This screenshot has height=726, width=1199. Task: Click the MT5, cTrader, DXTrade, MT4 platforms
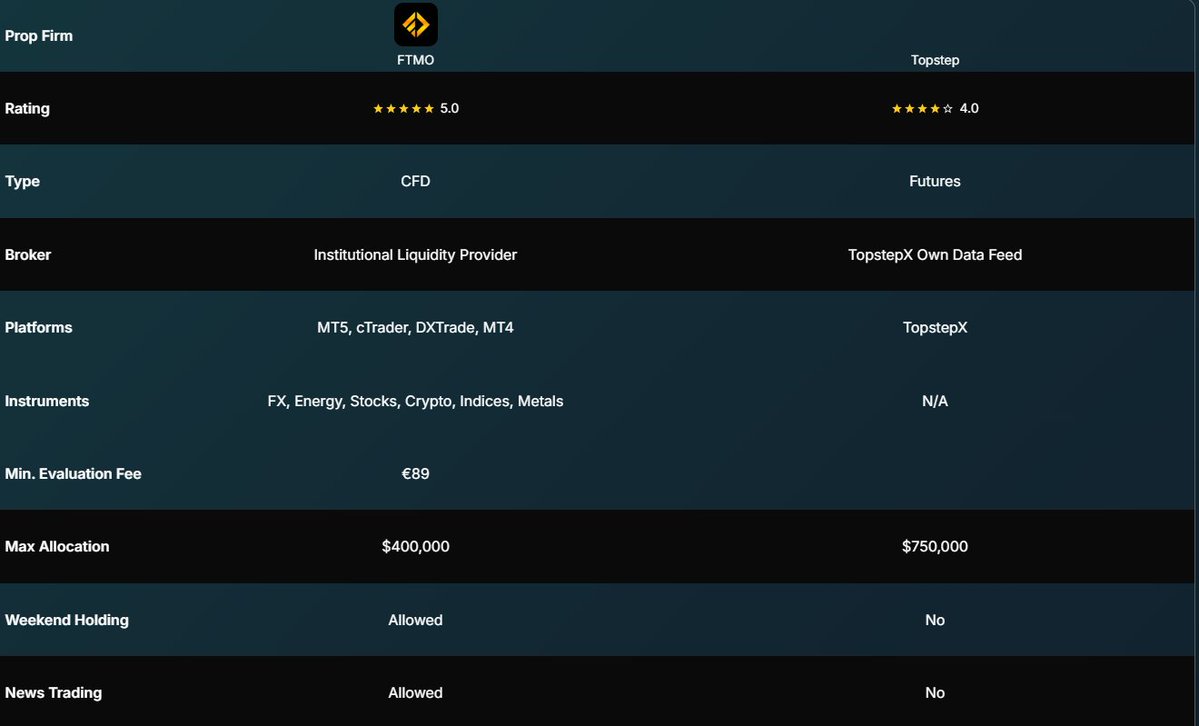click(x=415, y=327)
